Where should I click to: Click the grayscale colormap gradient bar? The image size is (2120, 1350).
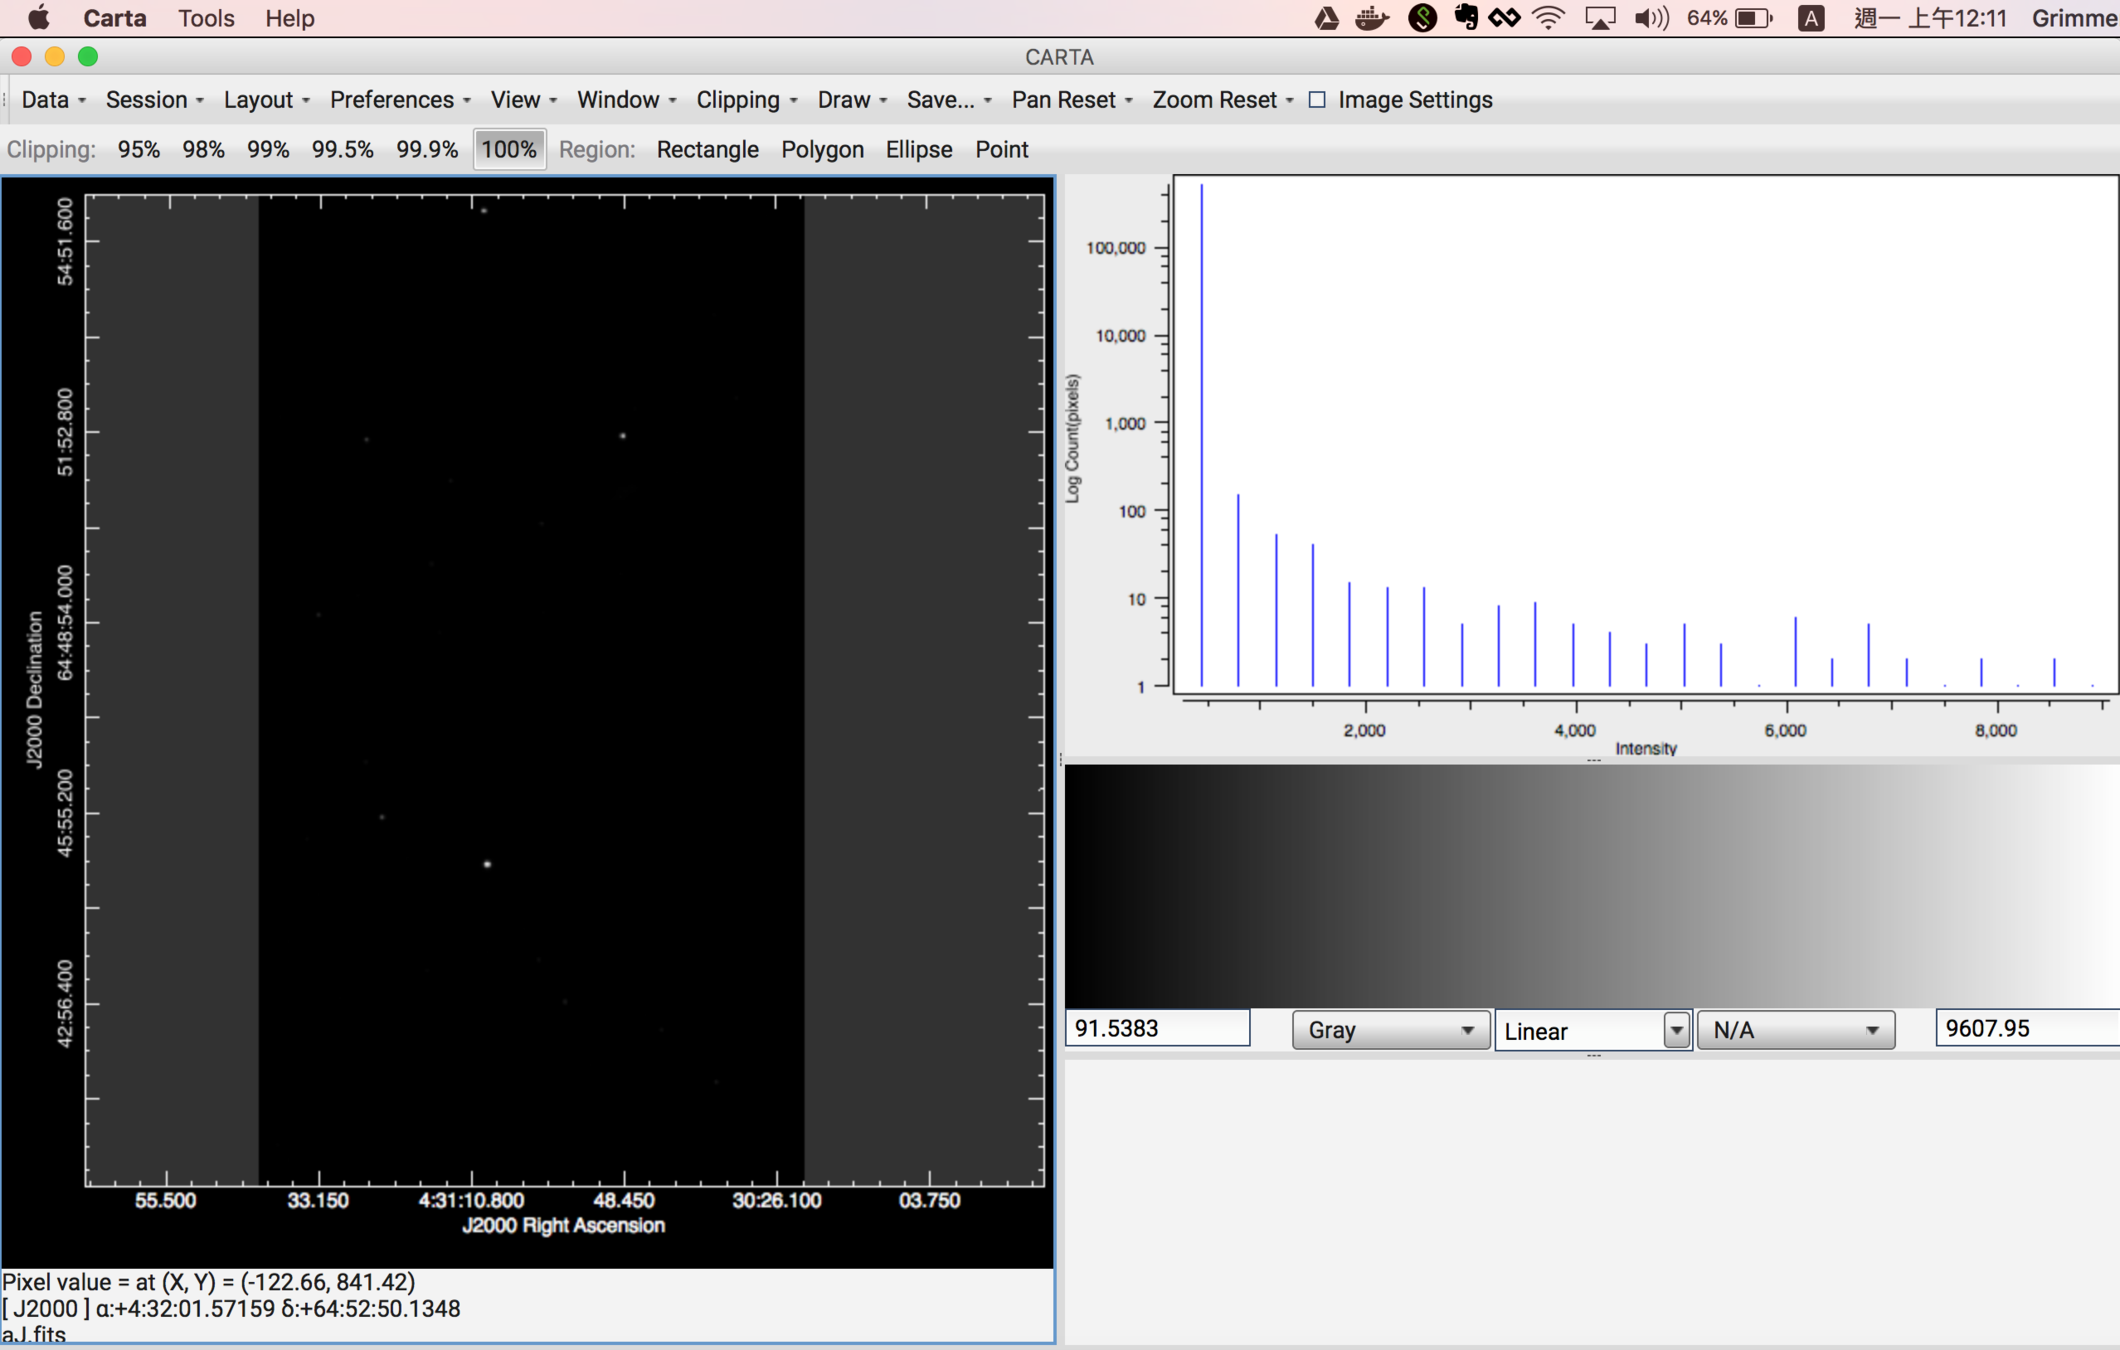[x=1590, y=885]
